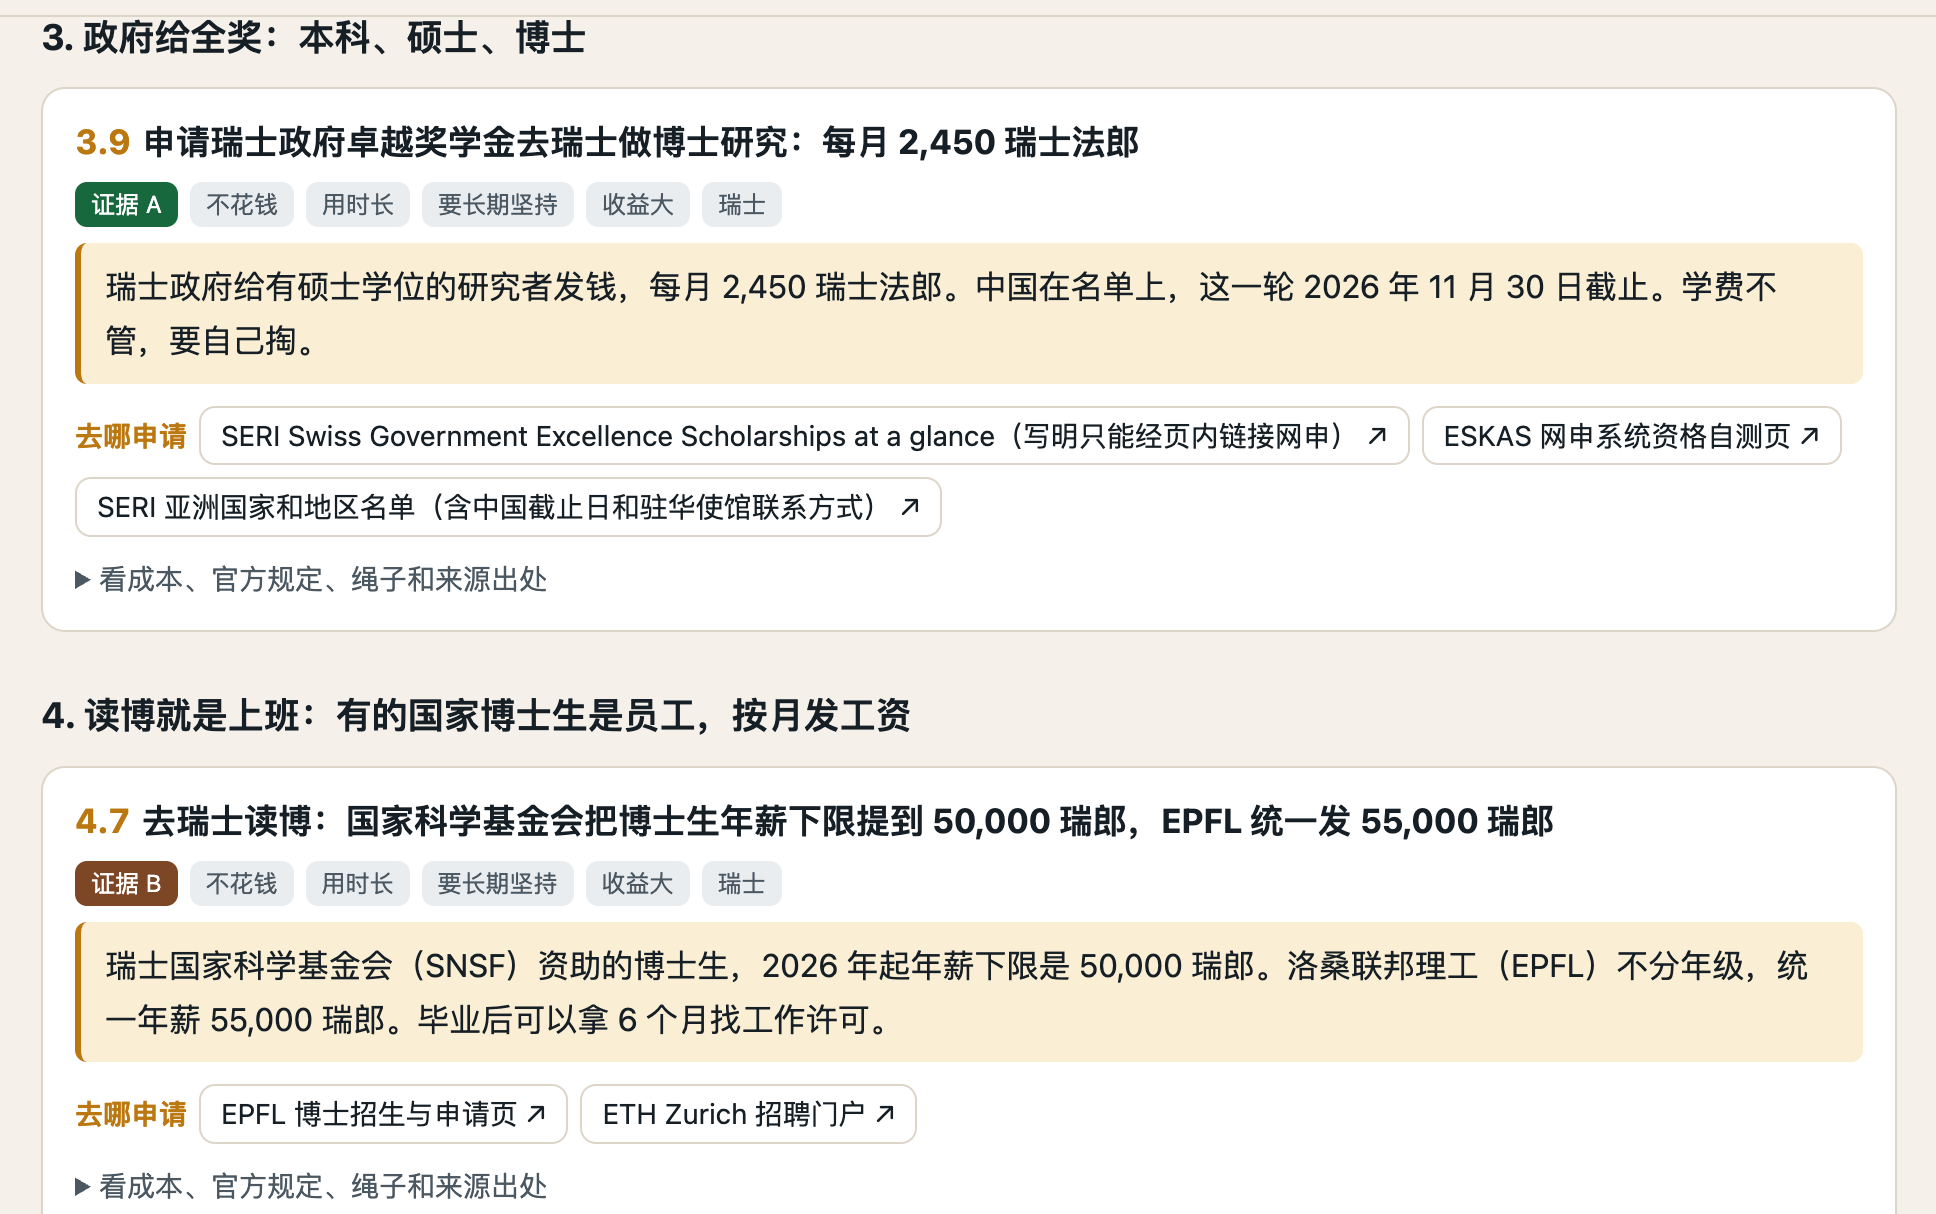Click 去哪申请 label in card 3.9
The height and width of the screenshot is (1214, 1936).
[x=131, y=436]
